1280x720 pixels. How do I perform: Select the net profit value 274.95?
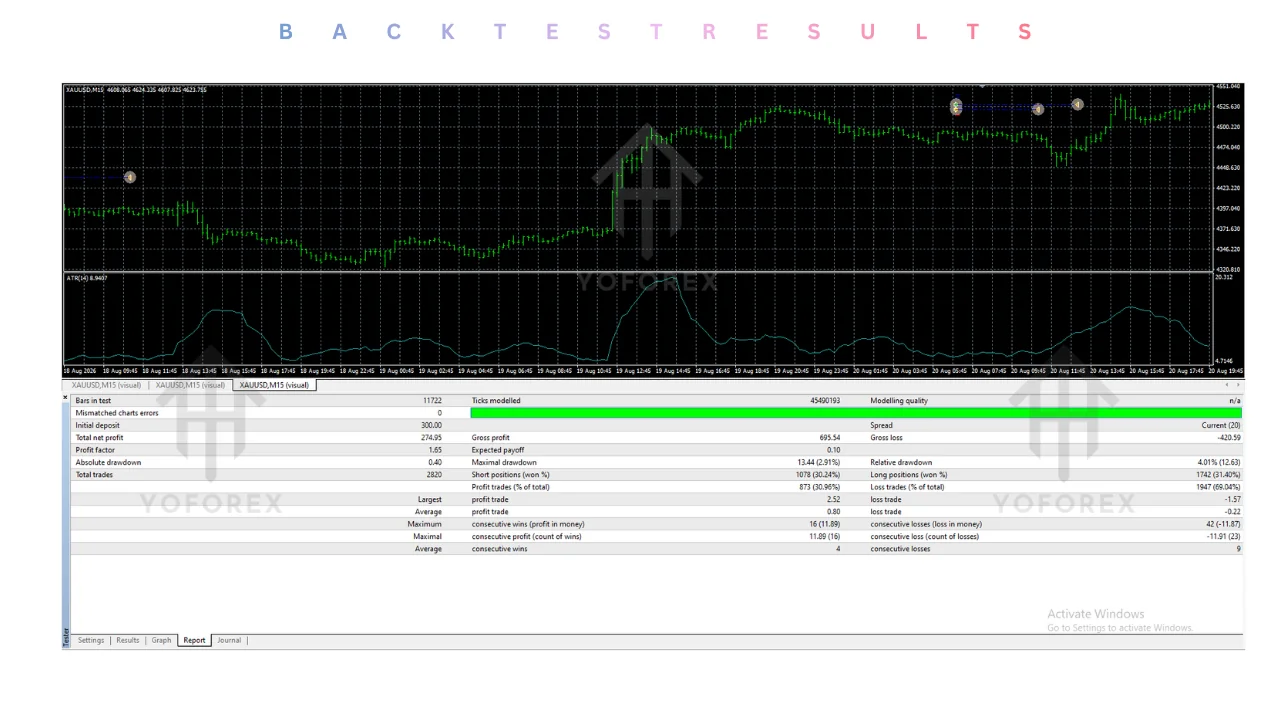coord(431,437)
